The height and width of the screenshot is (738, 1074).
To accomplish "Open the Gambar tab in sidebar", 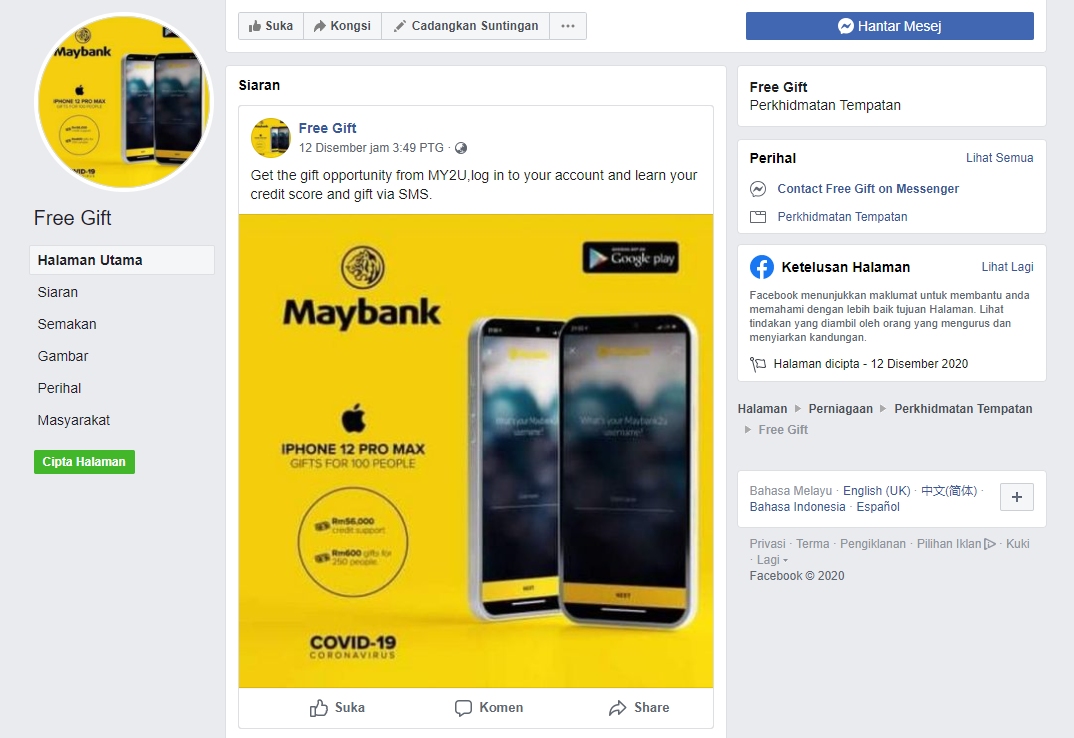I will coord(63,356).
